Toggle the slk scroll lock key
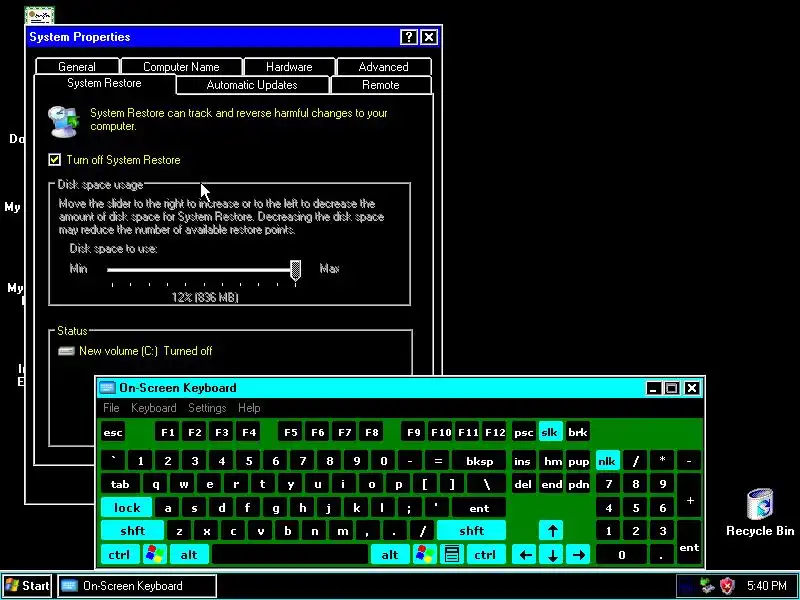800x600 pixels. 550,433
